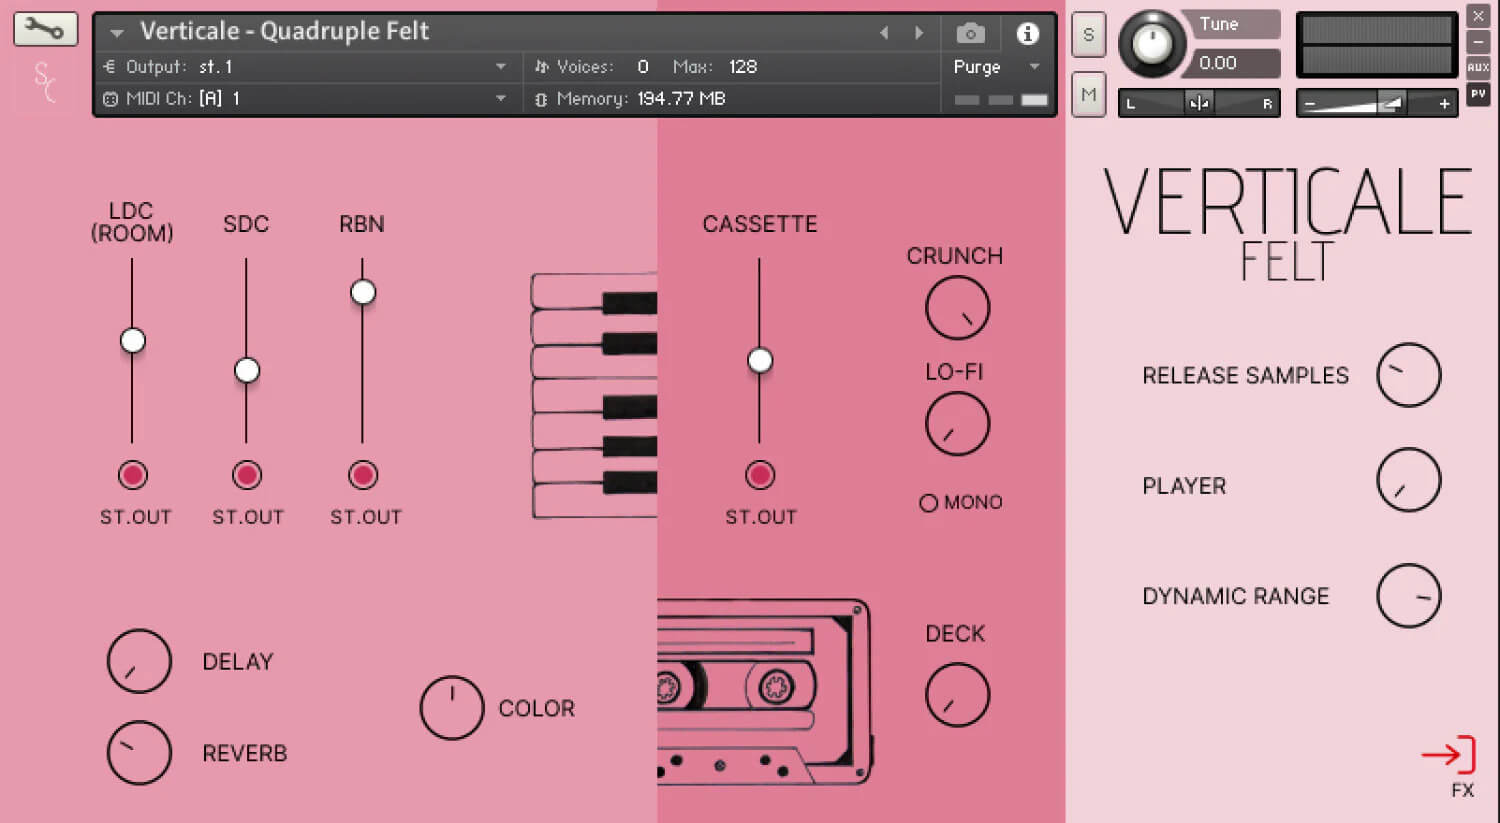
Task: Click the ST.OUT indicator under the LDC fader
Action: 133,475
